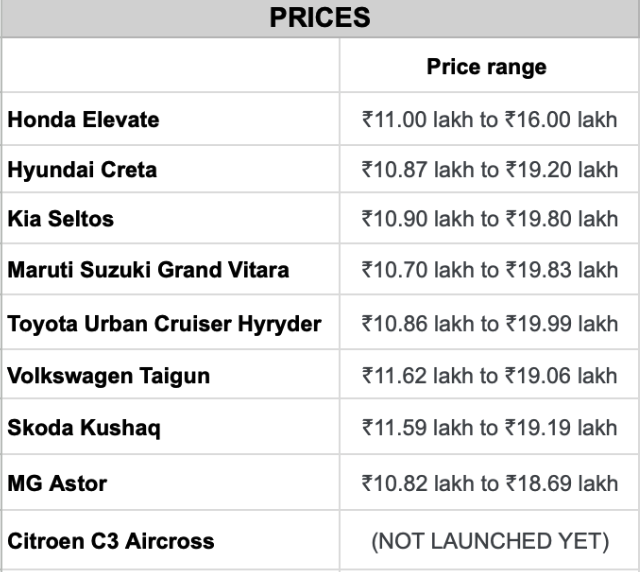Image resolution: width=640 pixels, height=572 pixels.
Task: Select the ₹10.87 lakh to ₹19.20 lakh cell
Action: coord(489,170)
